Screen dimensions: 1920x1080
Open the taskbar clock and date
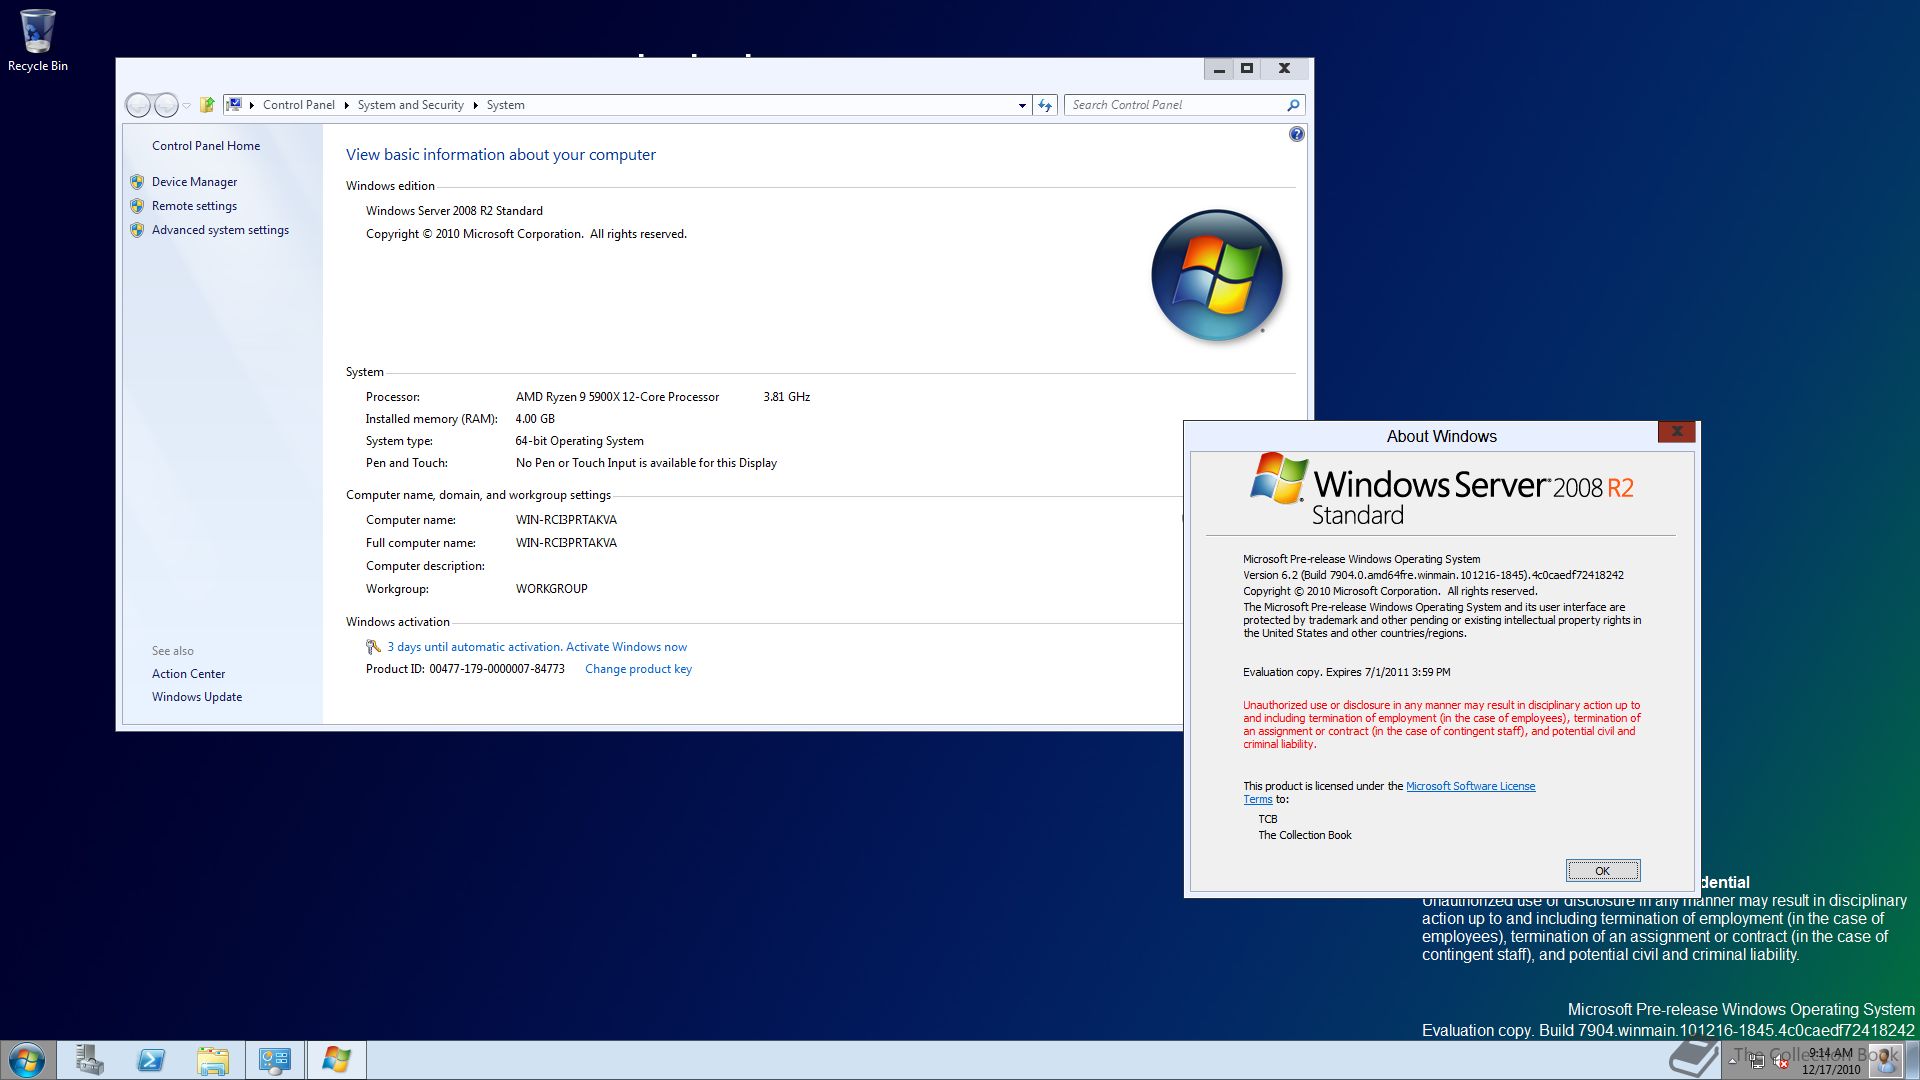pos(1831,1061)
